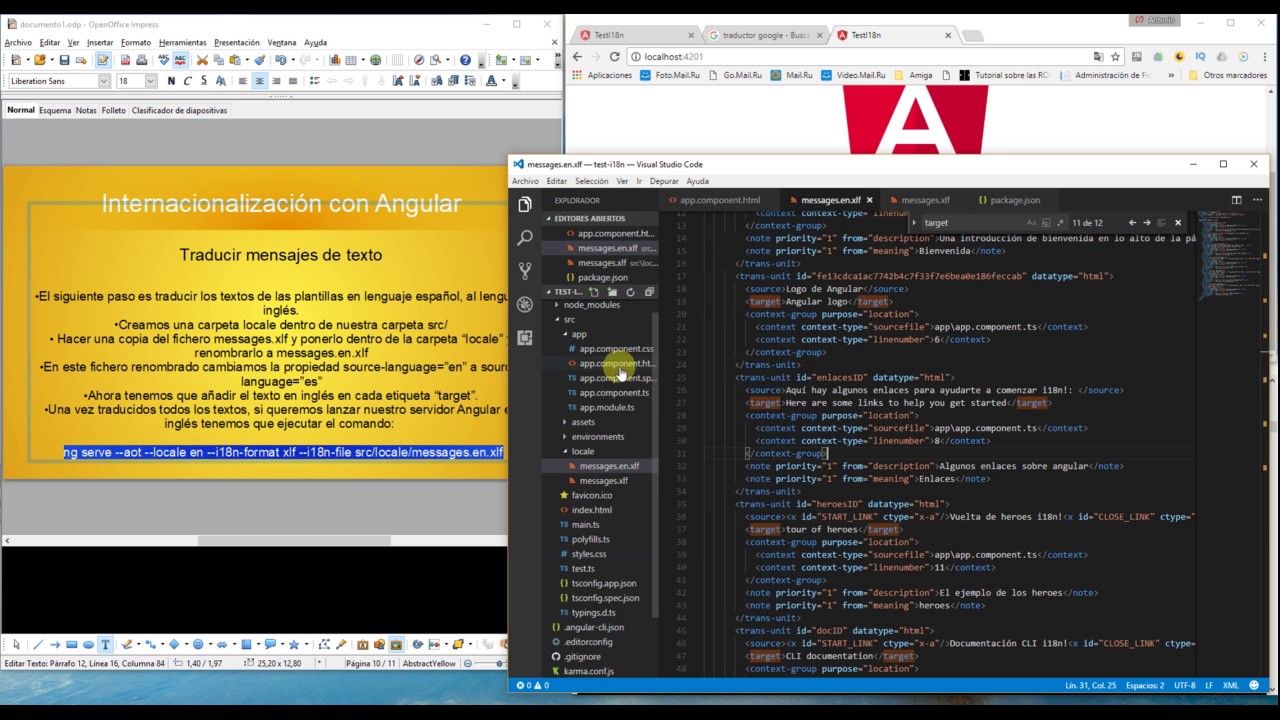Cut the selection in the Impress toolbar
This screenshot has height=720, width=1280.
coord(202,60)
